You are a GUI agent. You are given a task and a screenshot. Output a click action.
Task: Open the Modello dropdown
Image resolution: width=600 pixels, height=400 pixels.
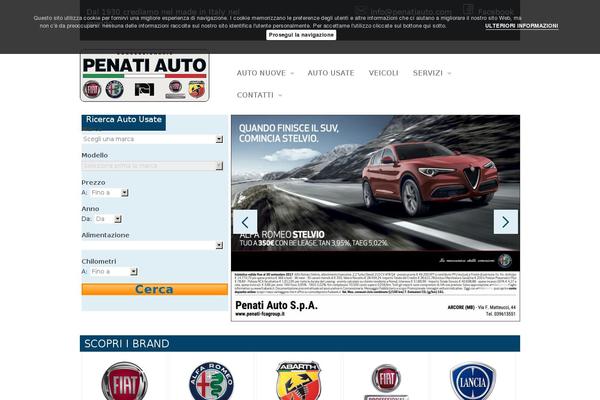tap(152, 166)
